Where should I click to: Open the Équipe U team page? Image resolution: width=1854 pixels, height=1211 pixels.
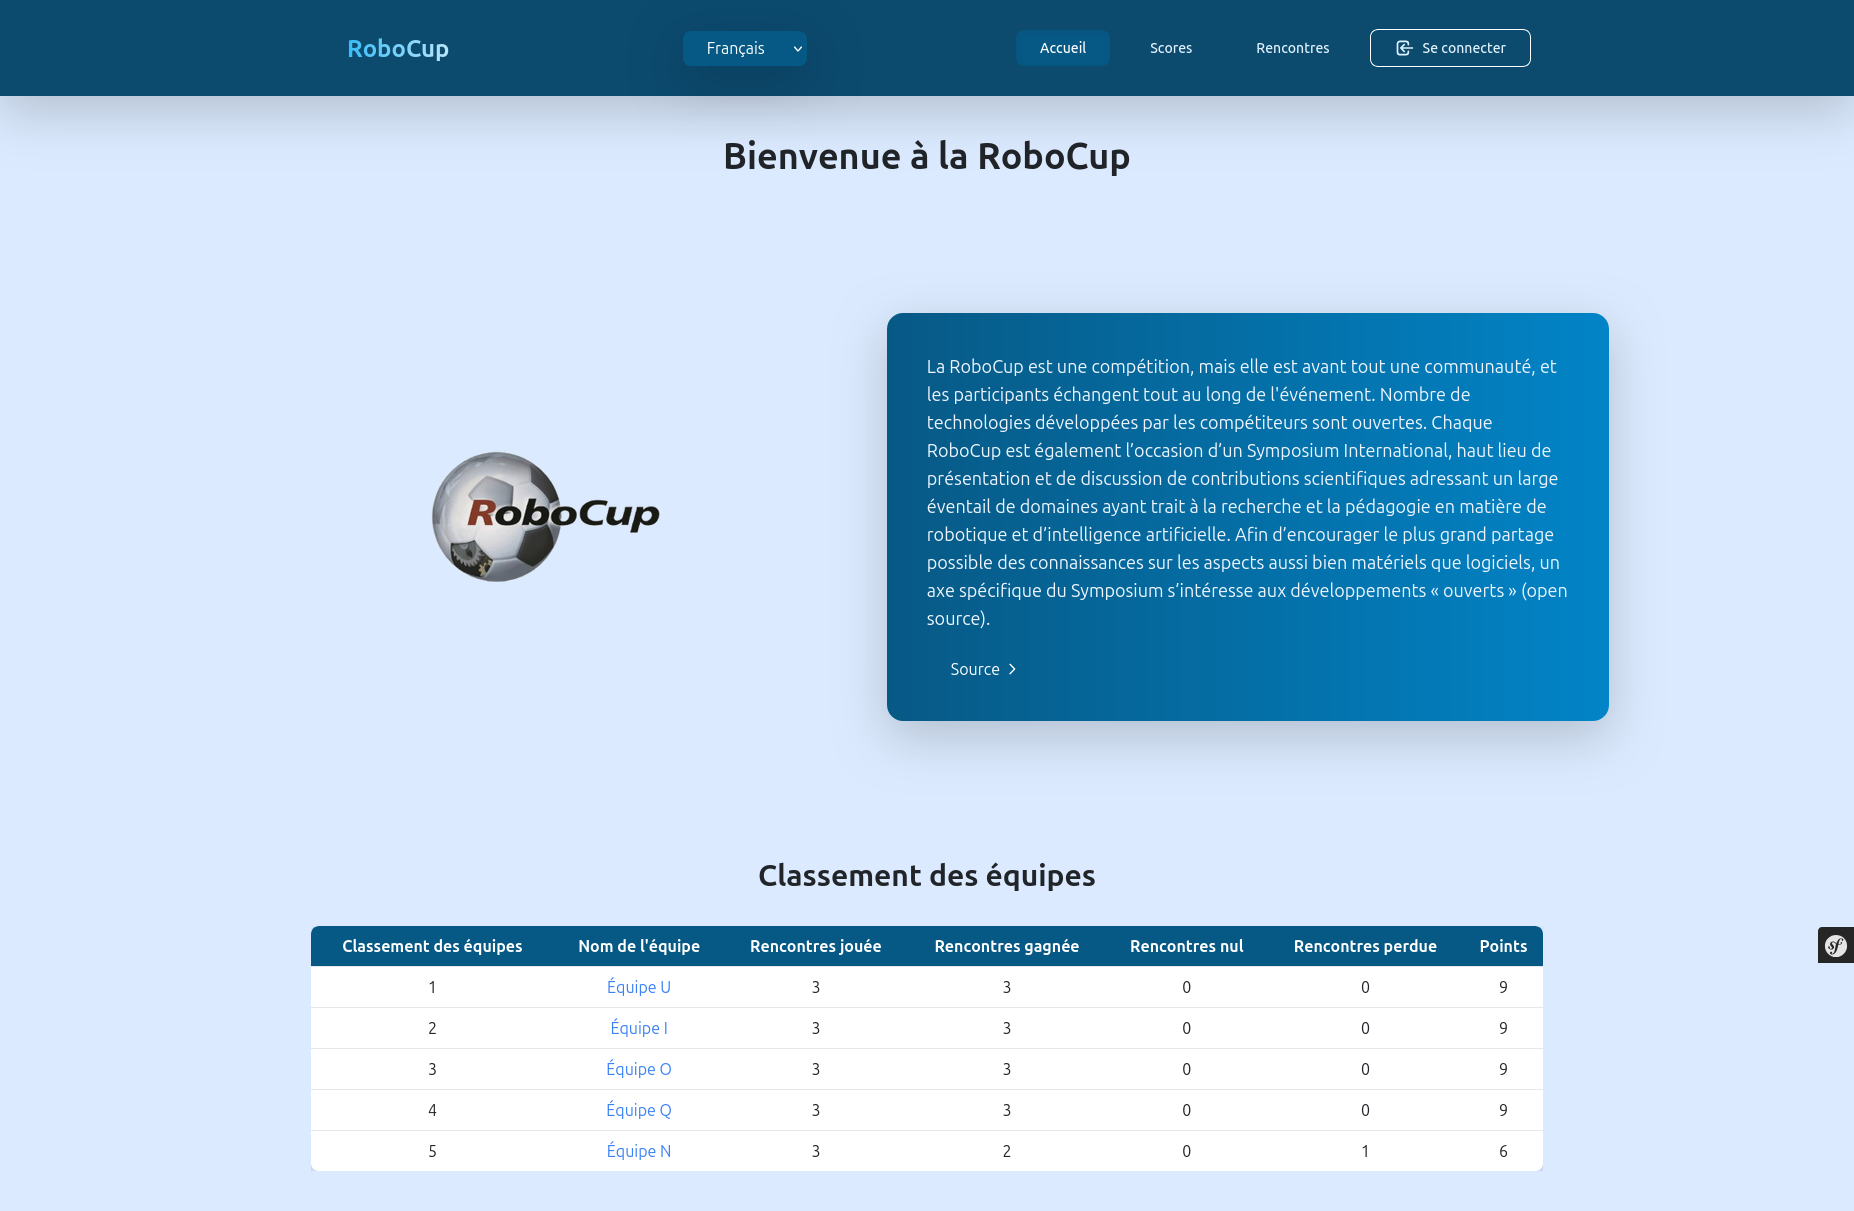pos(638,987)
